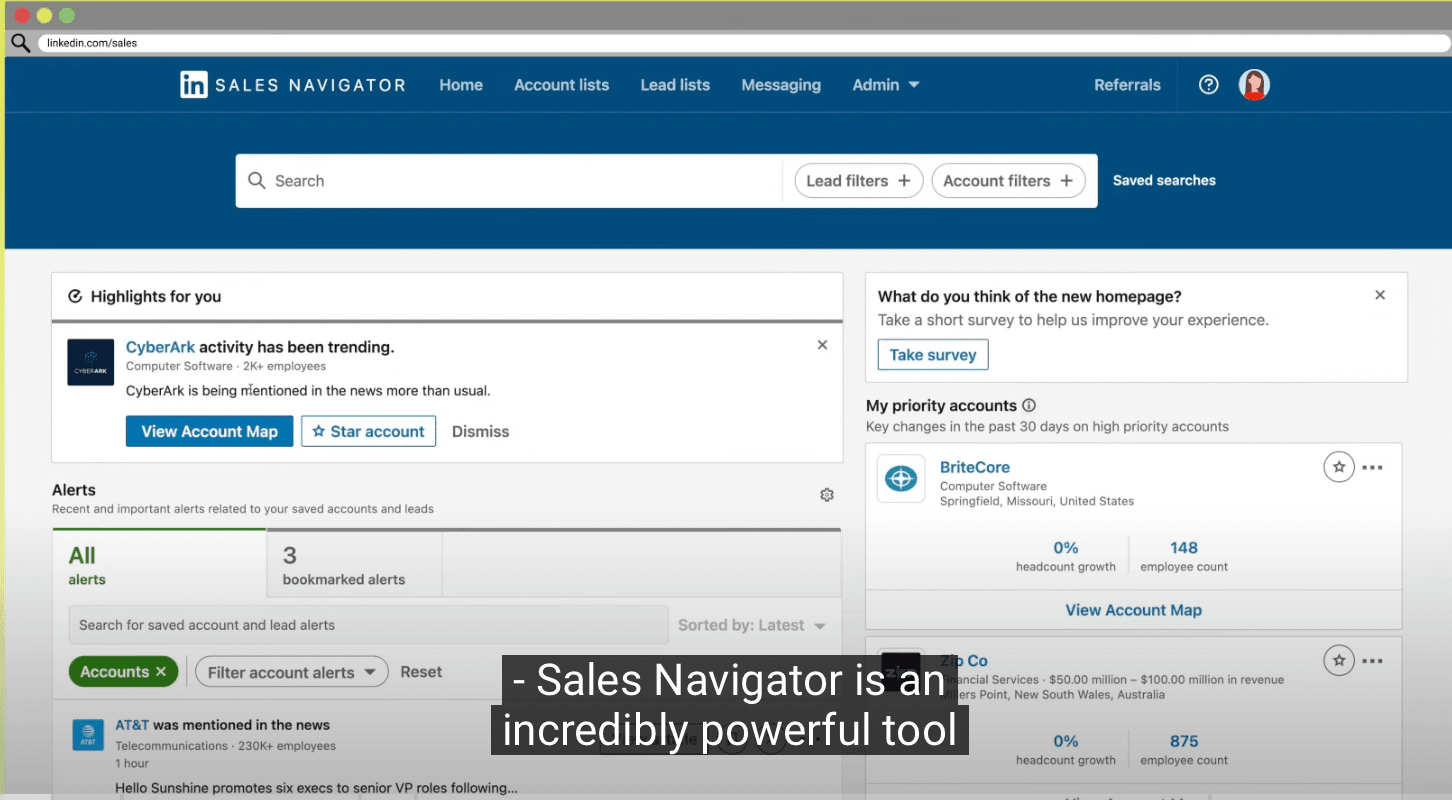Focus the saved account alerts search field

(367, 625)
